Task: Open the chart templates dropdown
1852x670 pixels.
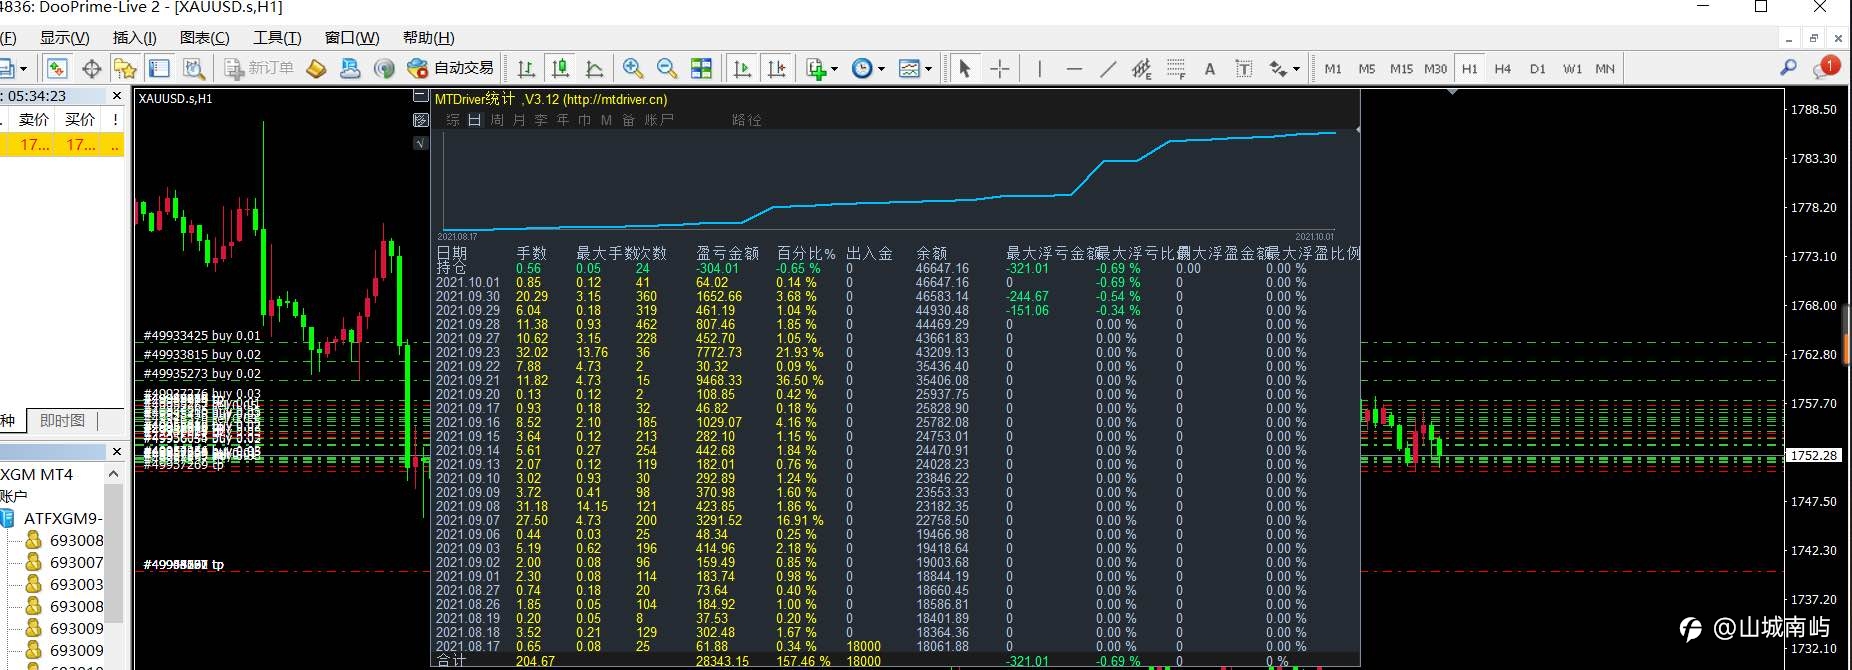Action: click(914, 68)
